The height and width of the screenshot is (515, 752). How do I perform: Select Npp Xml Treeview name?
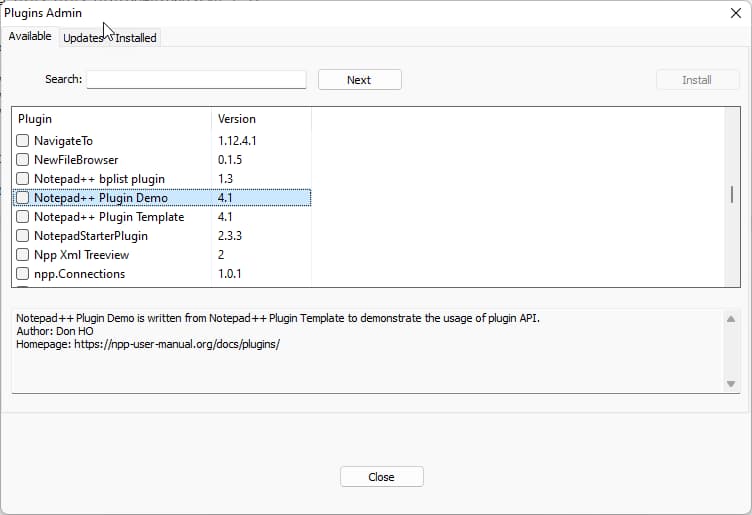[82, 255]
